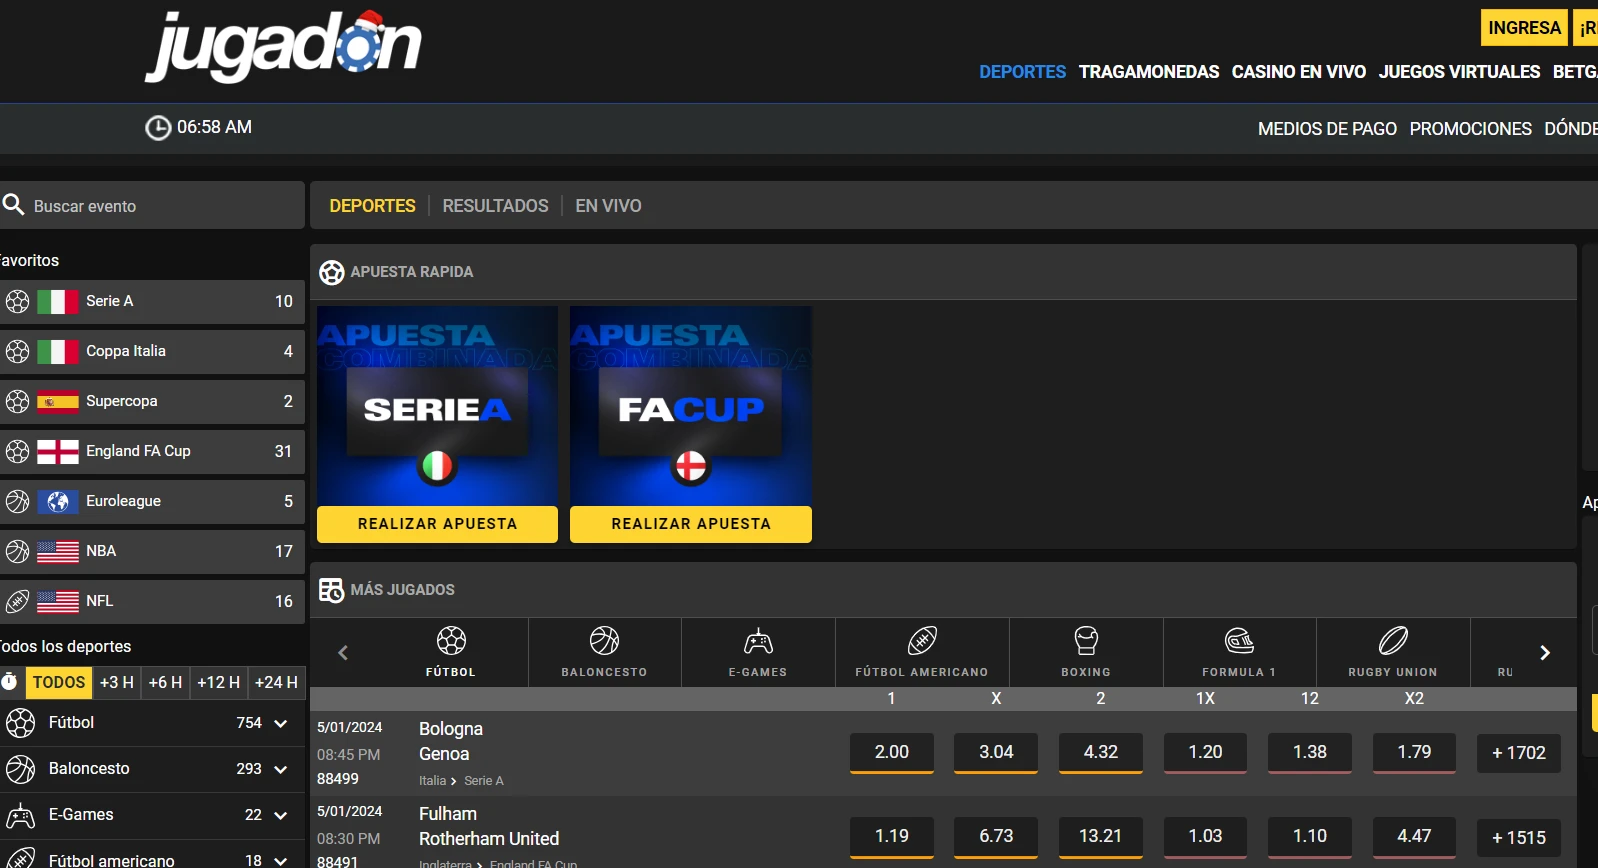Open the FA Cup combinada banner
This screenshot has height=868, width=1598.
tap(691, 406)
